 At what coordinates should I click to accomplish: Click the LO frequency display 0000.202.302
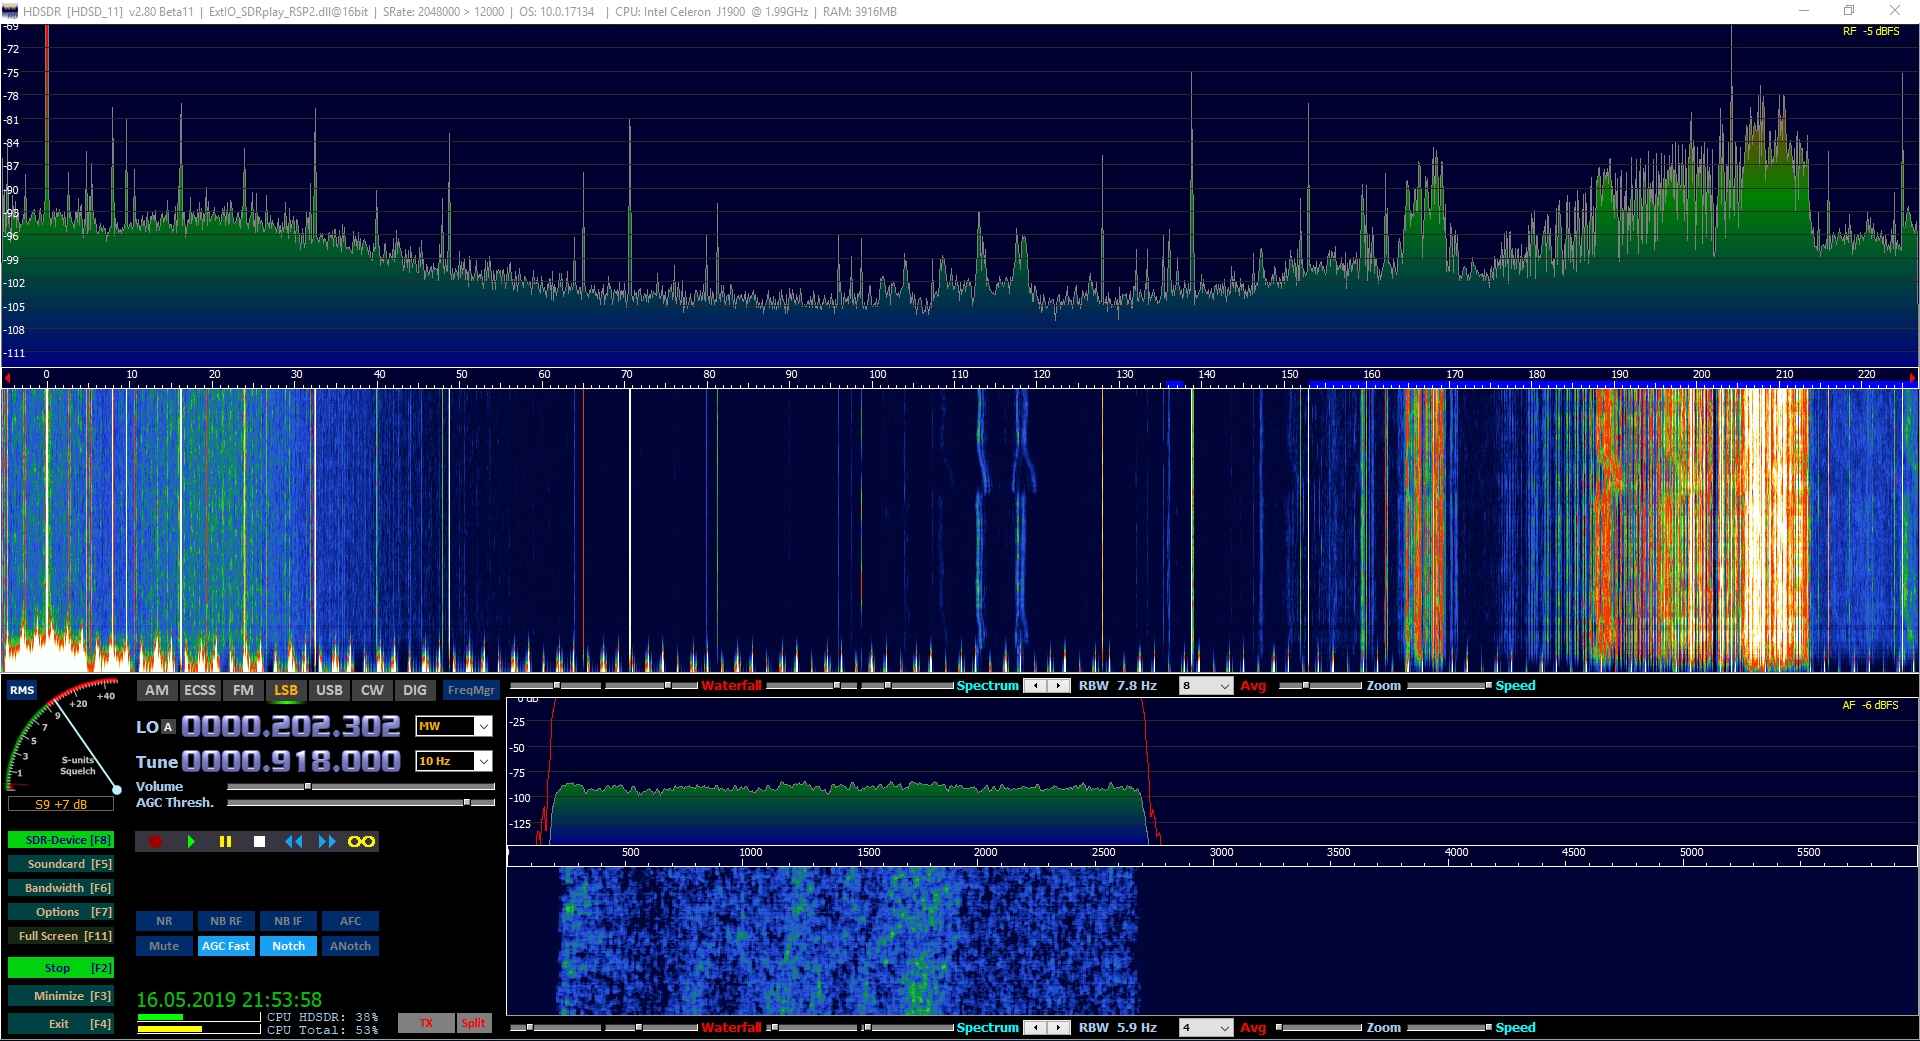point(291,727)
